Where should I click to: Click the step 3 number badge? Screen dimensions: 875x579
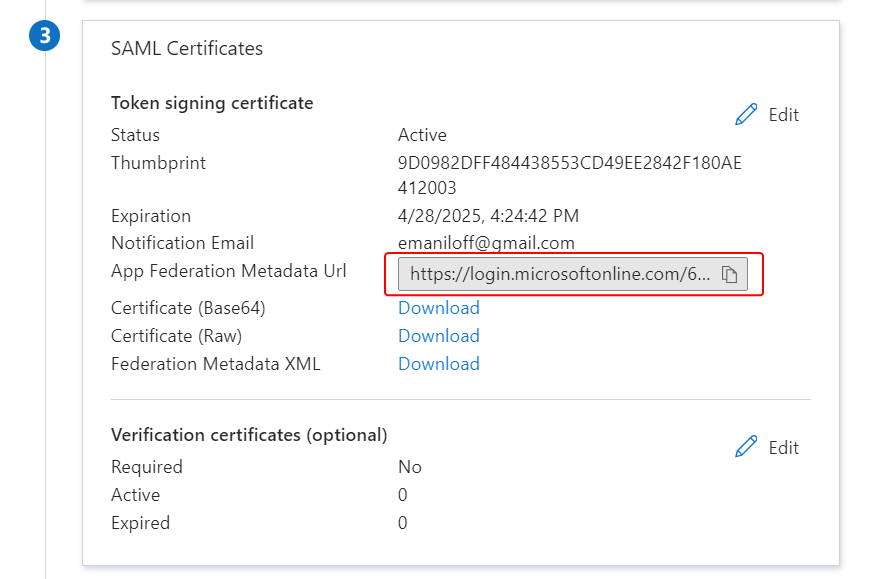click(x=44, y=37)
